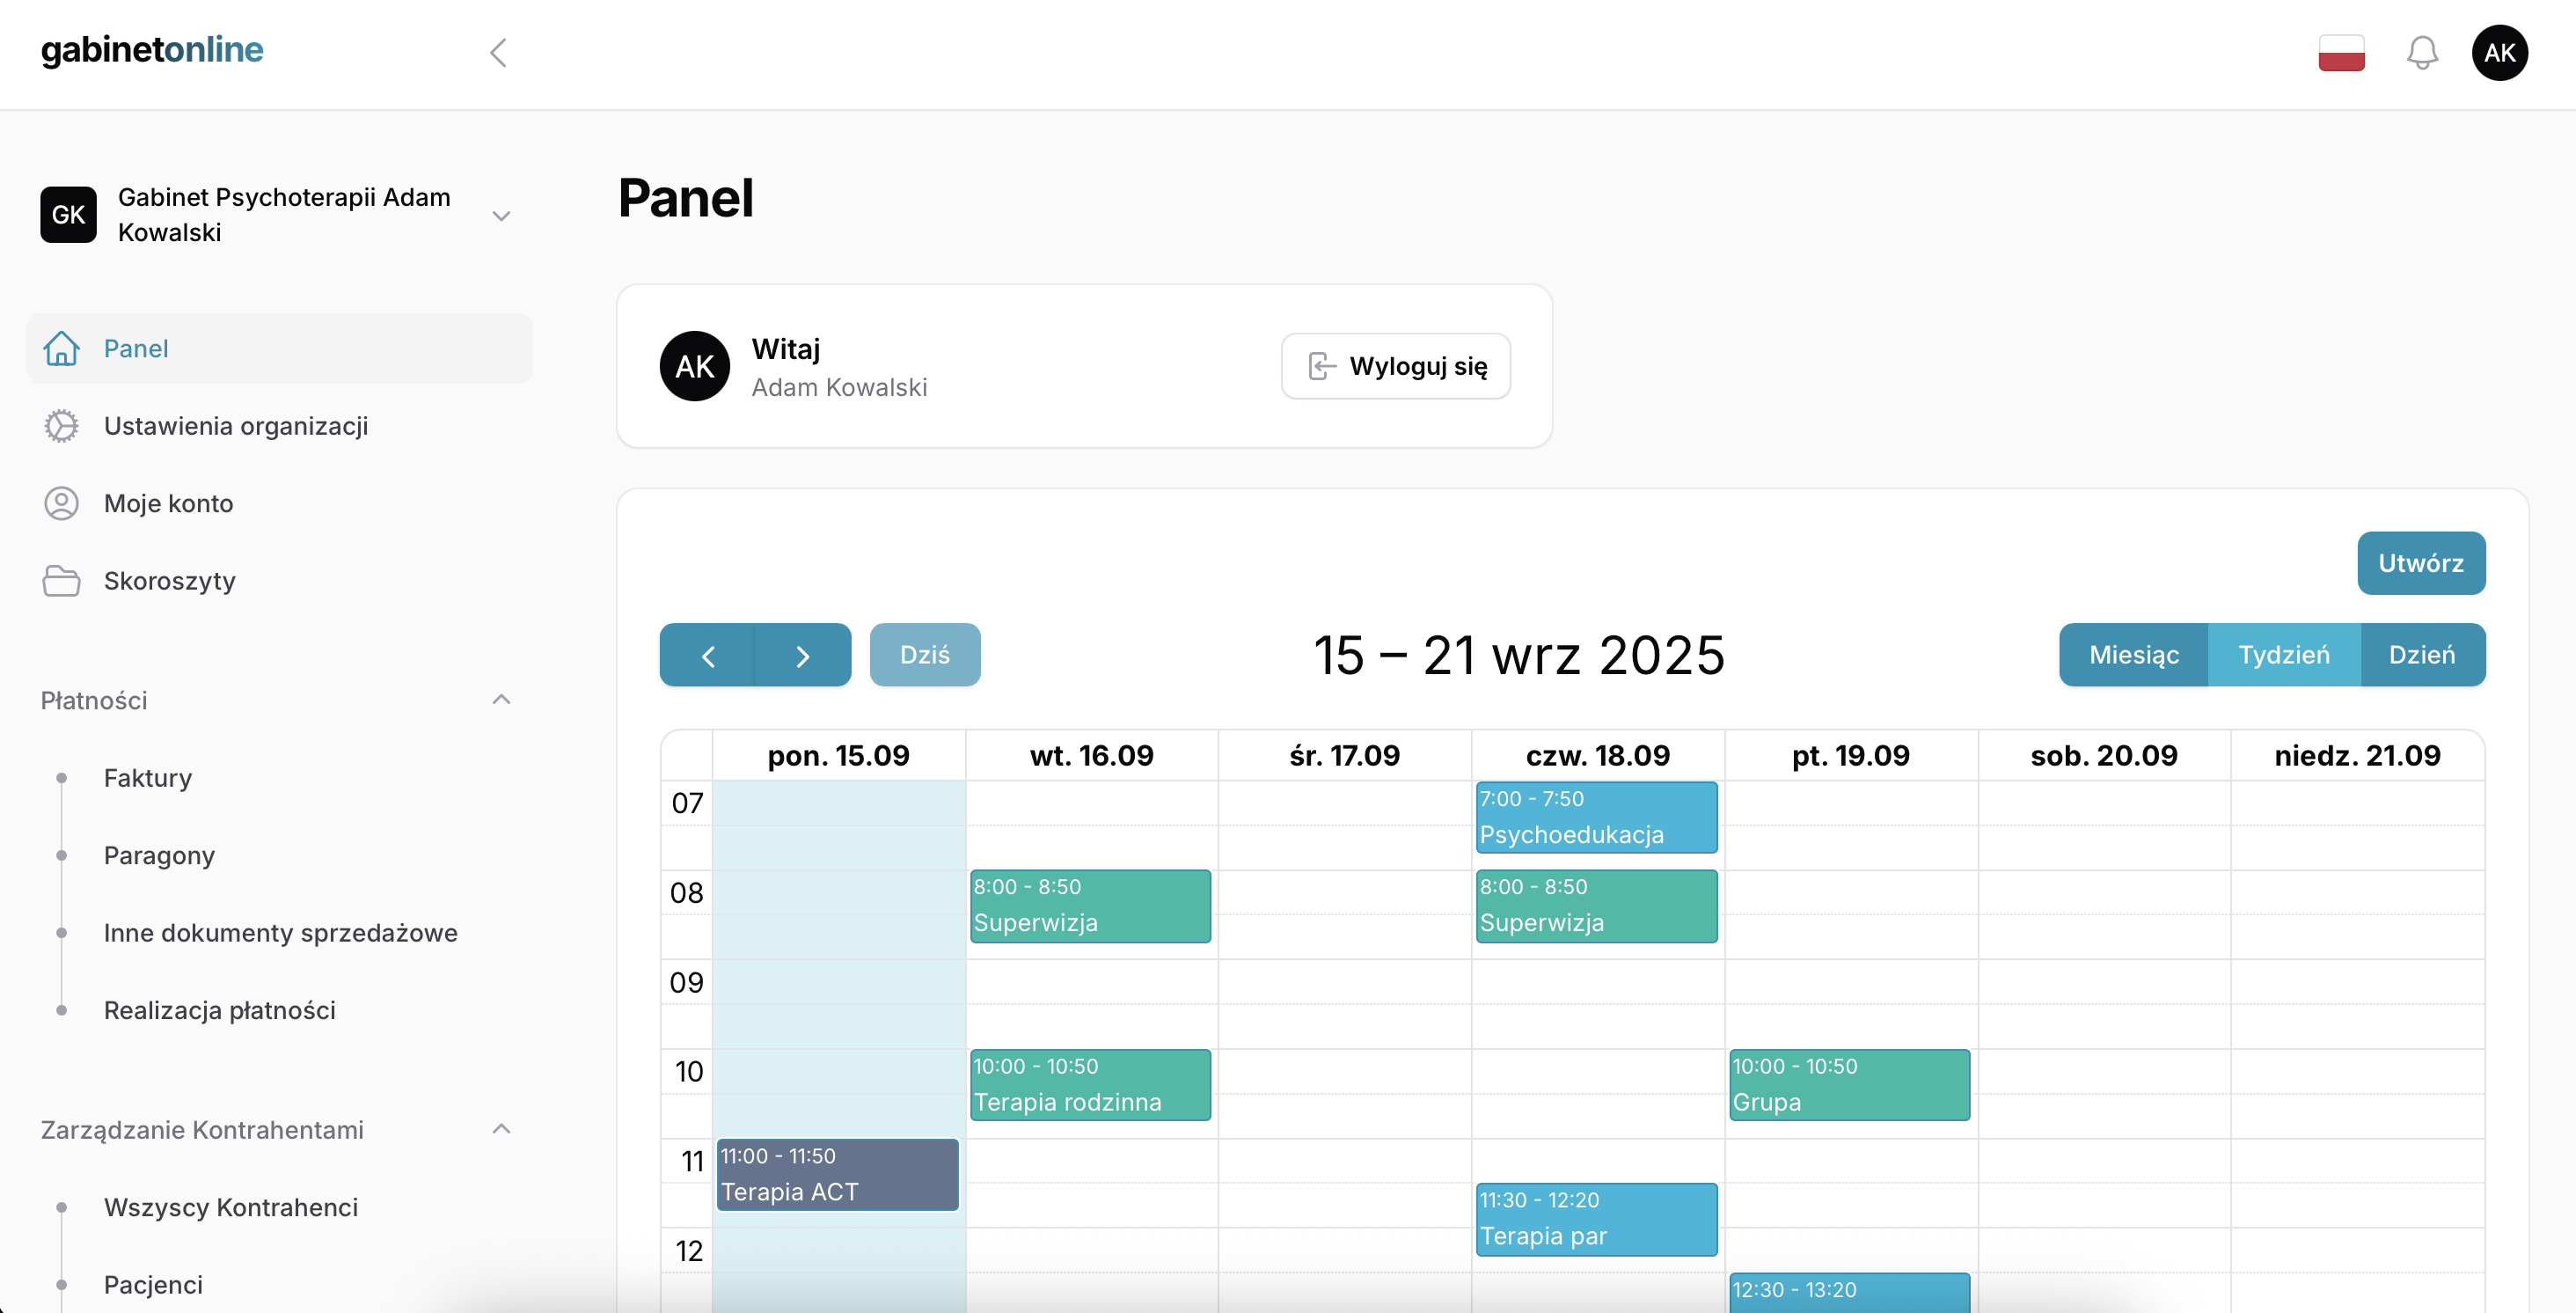Switch calendar to Dzień view
2576x1313 pixels.
(2421, 655)
